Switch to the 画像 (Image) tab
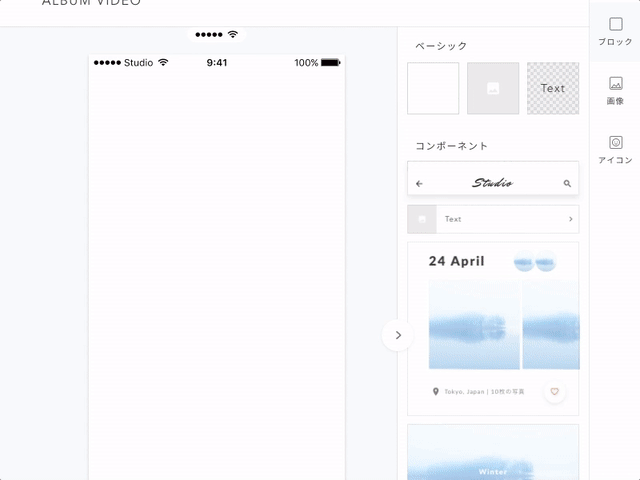Viewport: 640px width, 480px height. click(615, 91)
